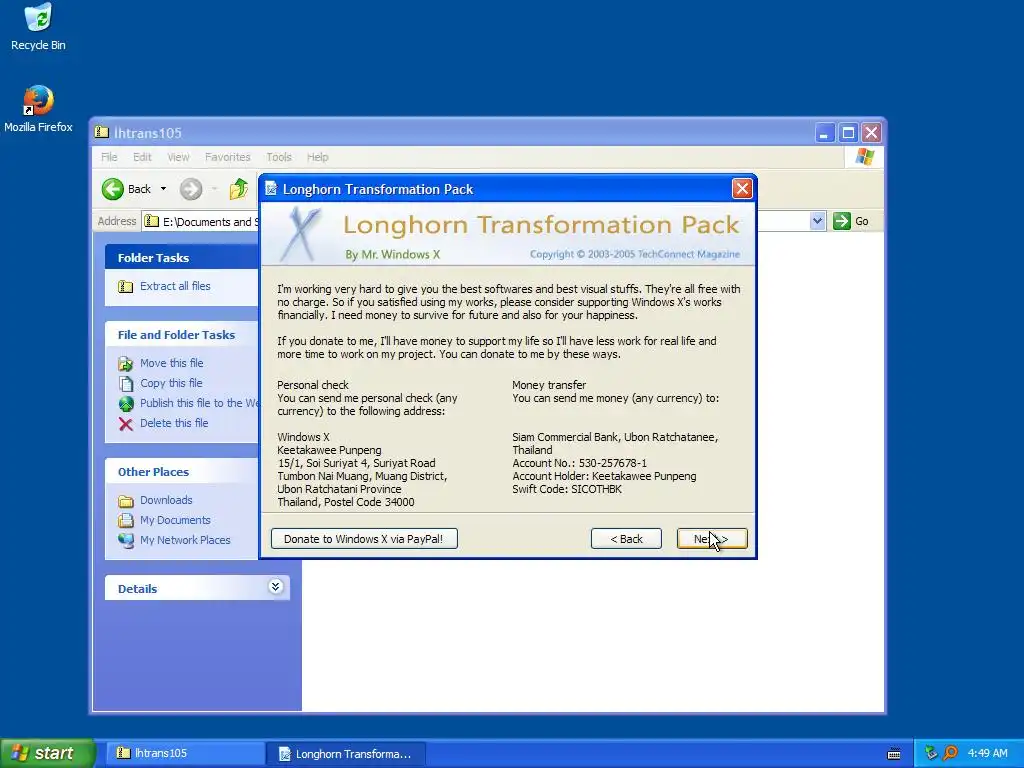This screenshot has height=768, width=1024.
Task: Open Downloads under Other Places
Action: tap(166, 500)
